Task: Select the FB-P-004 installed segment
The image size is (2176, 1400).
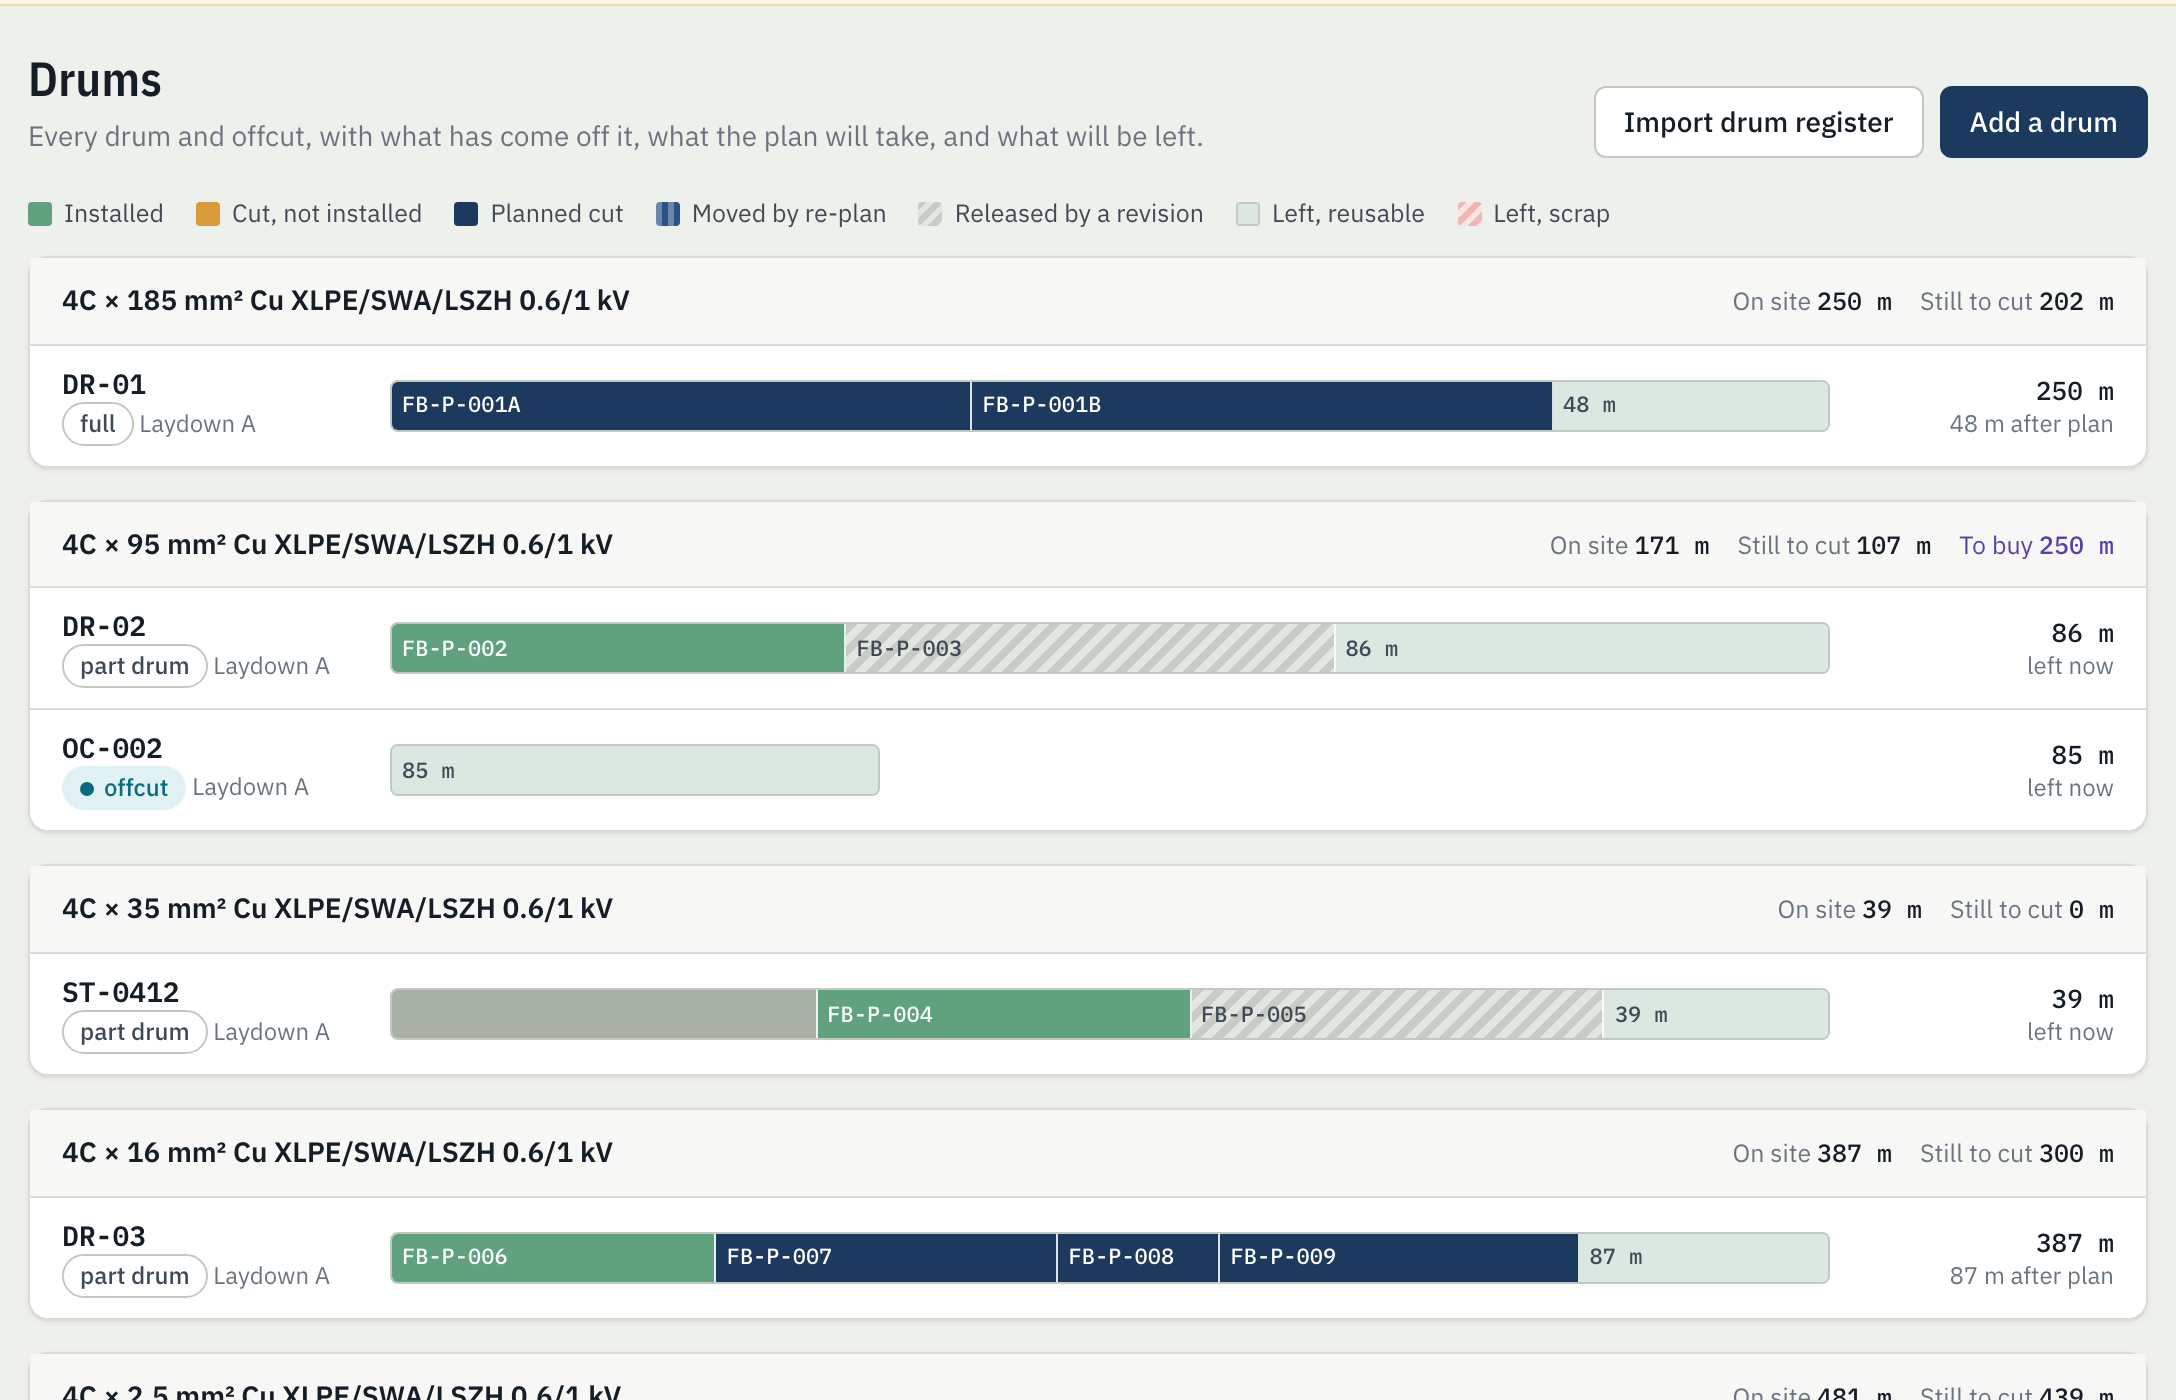Action: pos(1004,1014)
